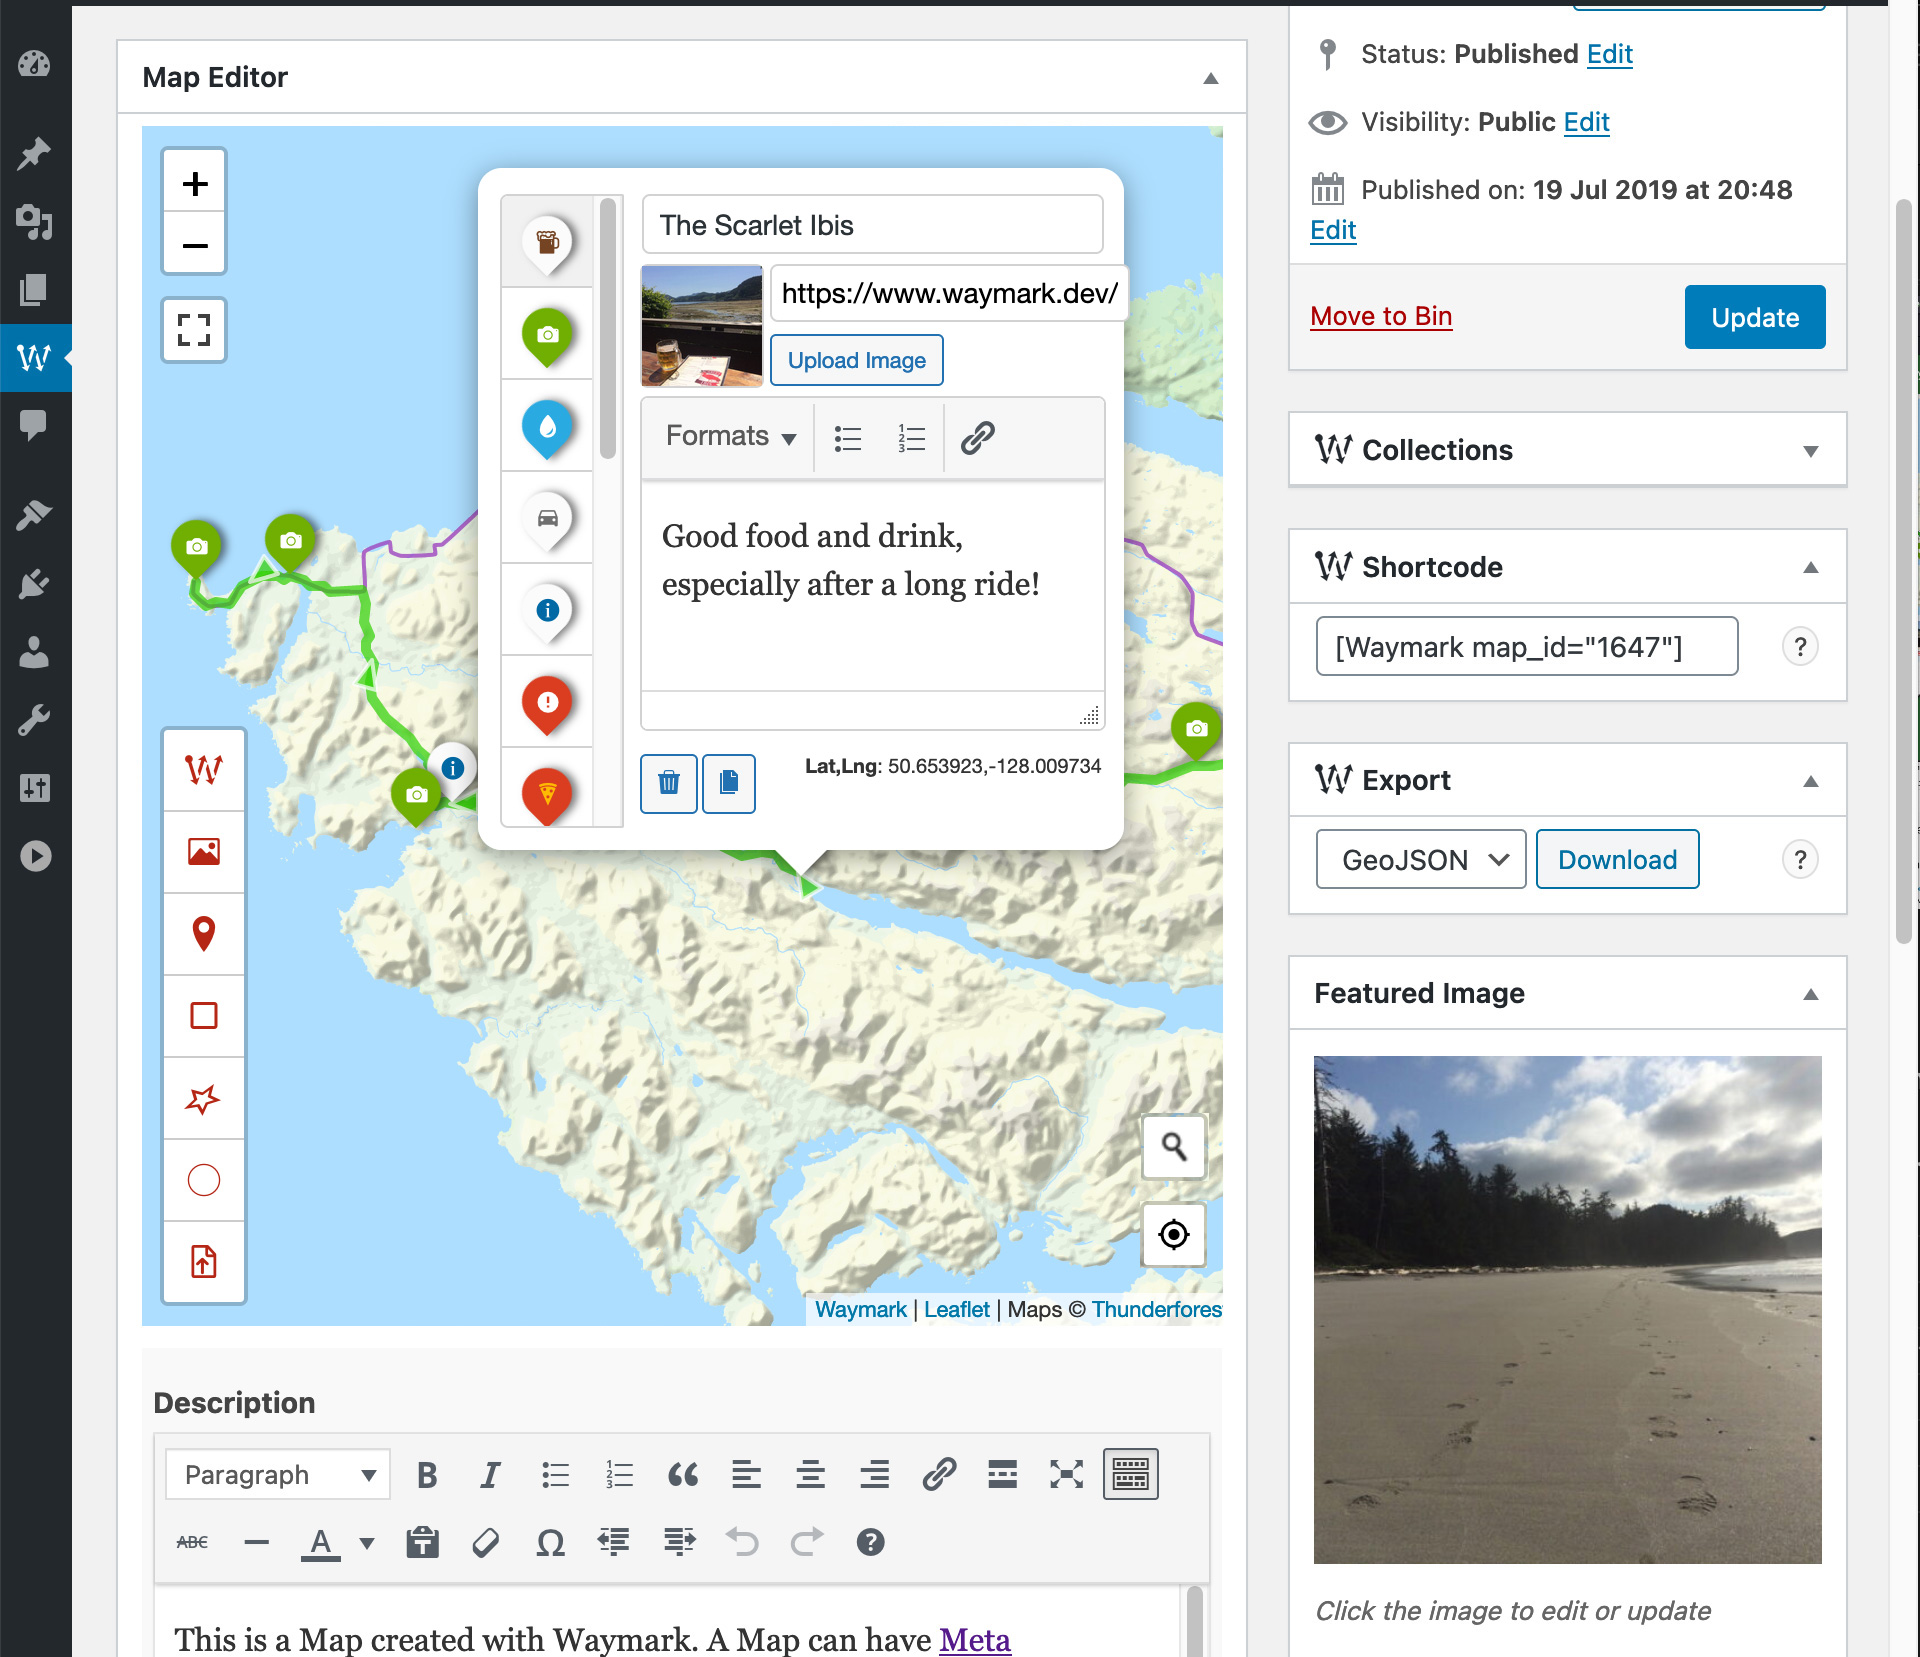Select the camera marker tool

pyautogui.click(x=547, y=335)
